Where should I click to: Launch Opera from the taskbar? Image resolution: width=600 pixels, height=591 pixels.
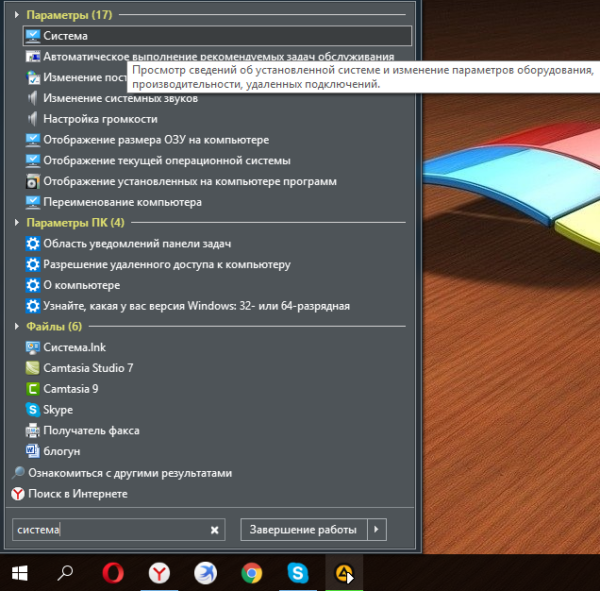[113, 573]
